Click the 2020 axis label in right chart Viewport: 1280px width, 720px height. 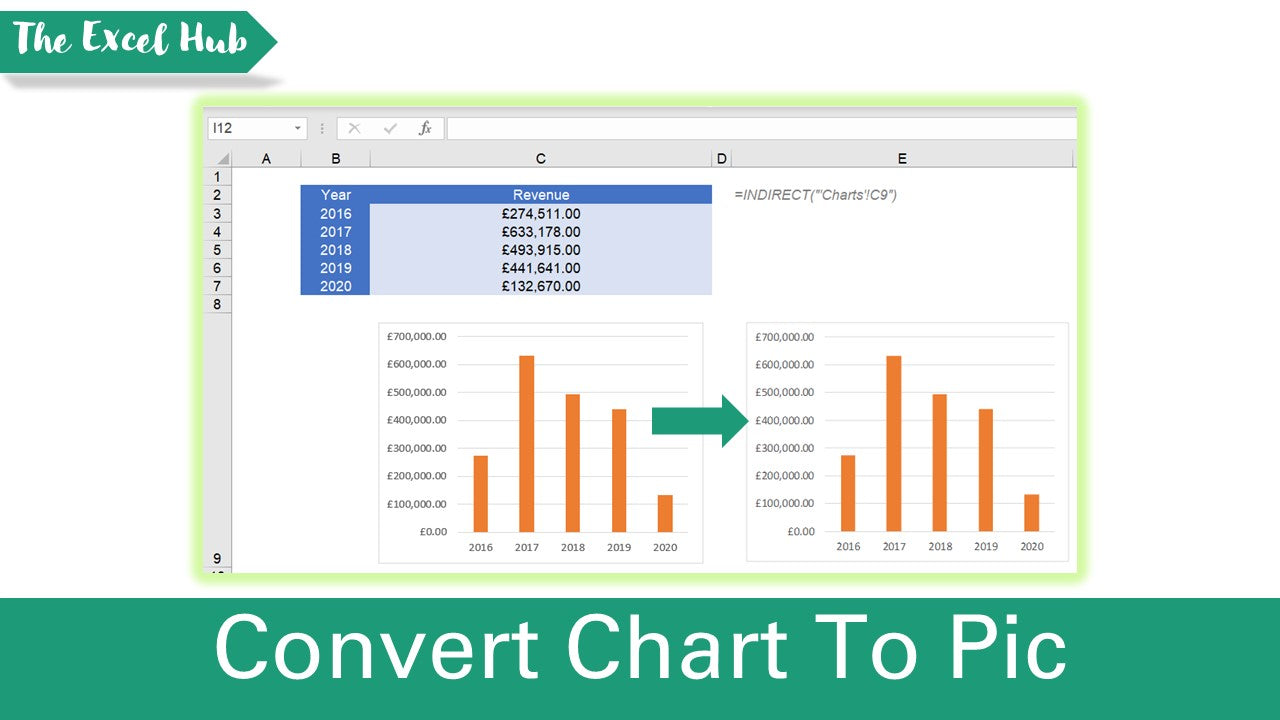[1032, 546]
